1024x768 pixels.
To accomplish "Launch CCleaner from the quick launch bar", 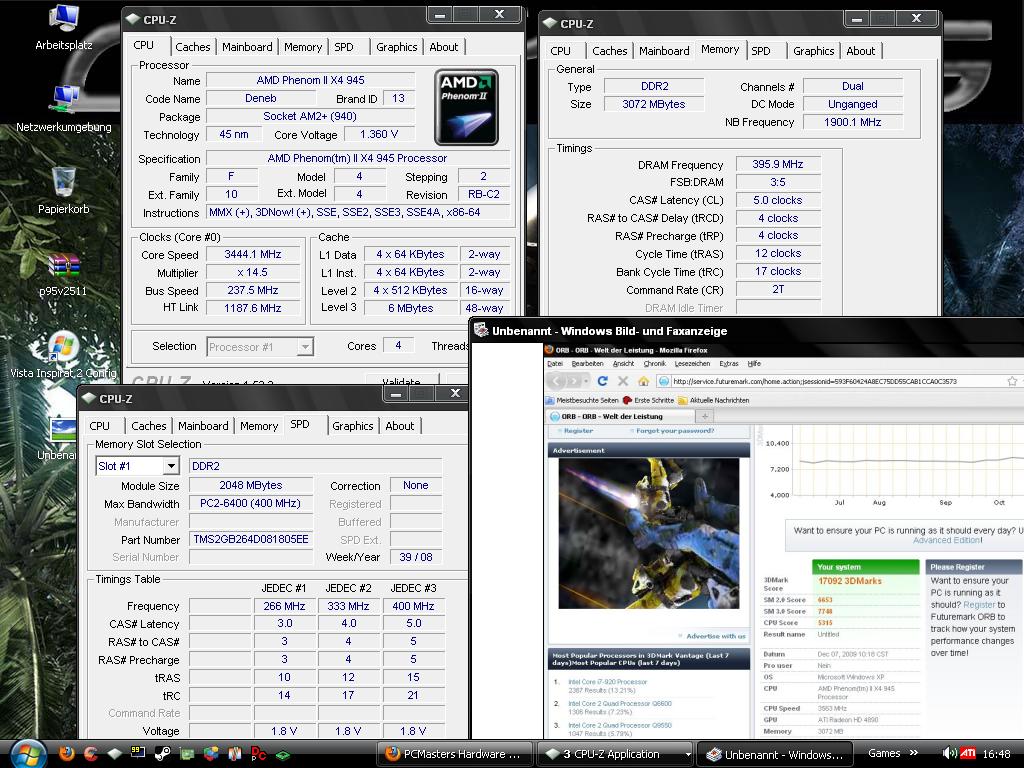I will point(91,754).
